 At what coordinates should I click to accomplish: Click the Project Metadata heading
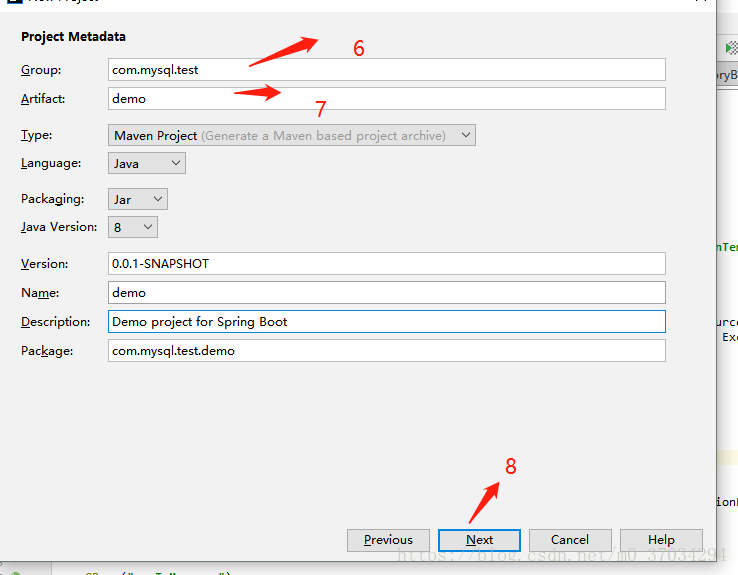tap(73, 37)
